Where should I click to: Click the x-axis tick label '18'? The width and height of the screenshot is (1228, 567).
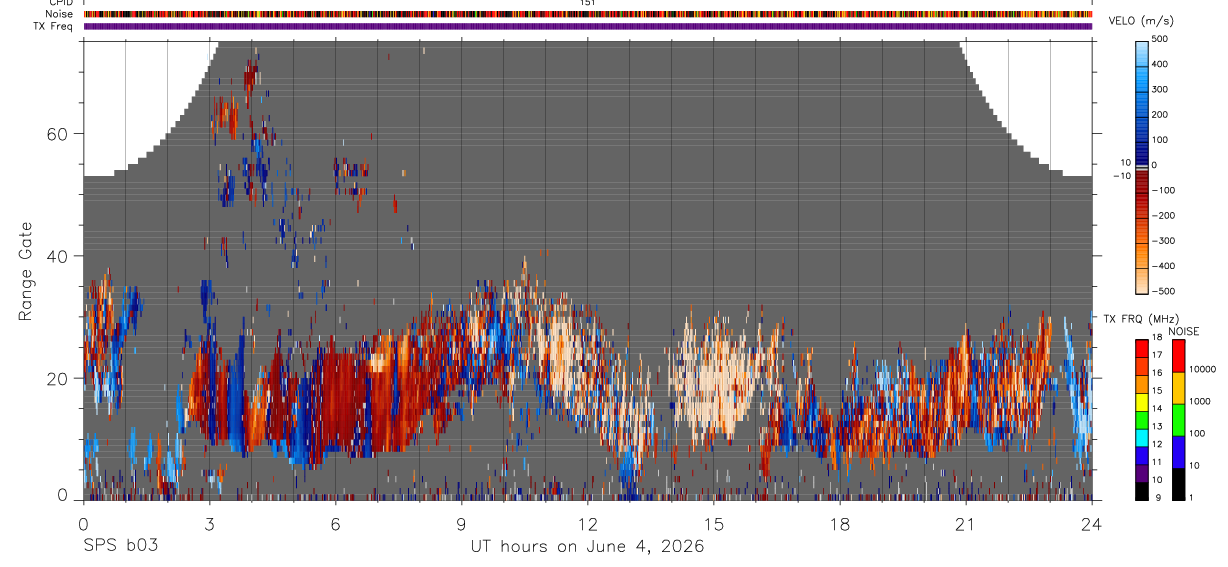click(x=840, y=523)
